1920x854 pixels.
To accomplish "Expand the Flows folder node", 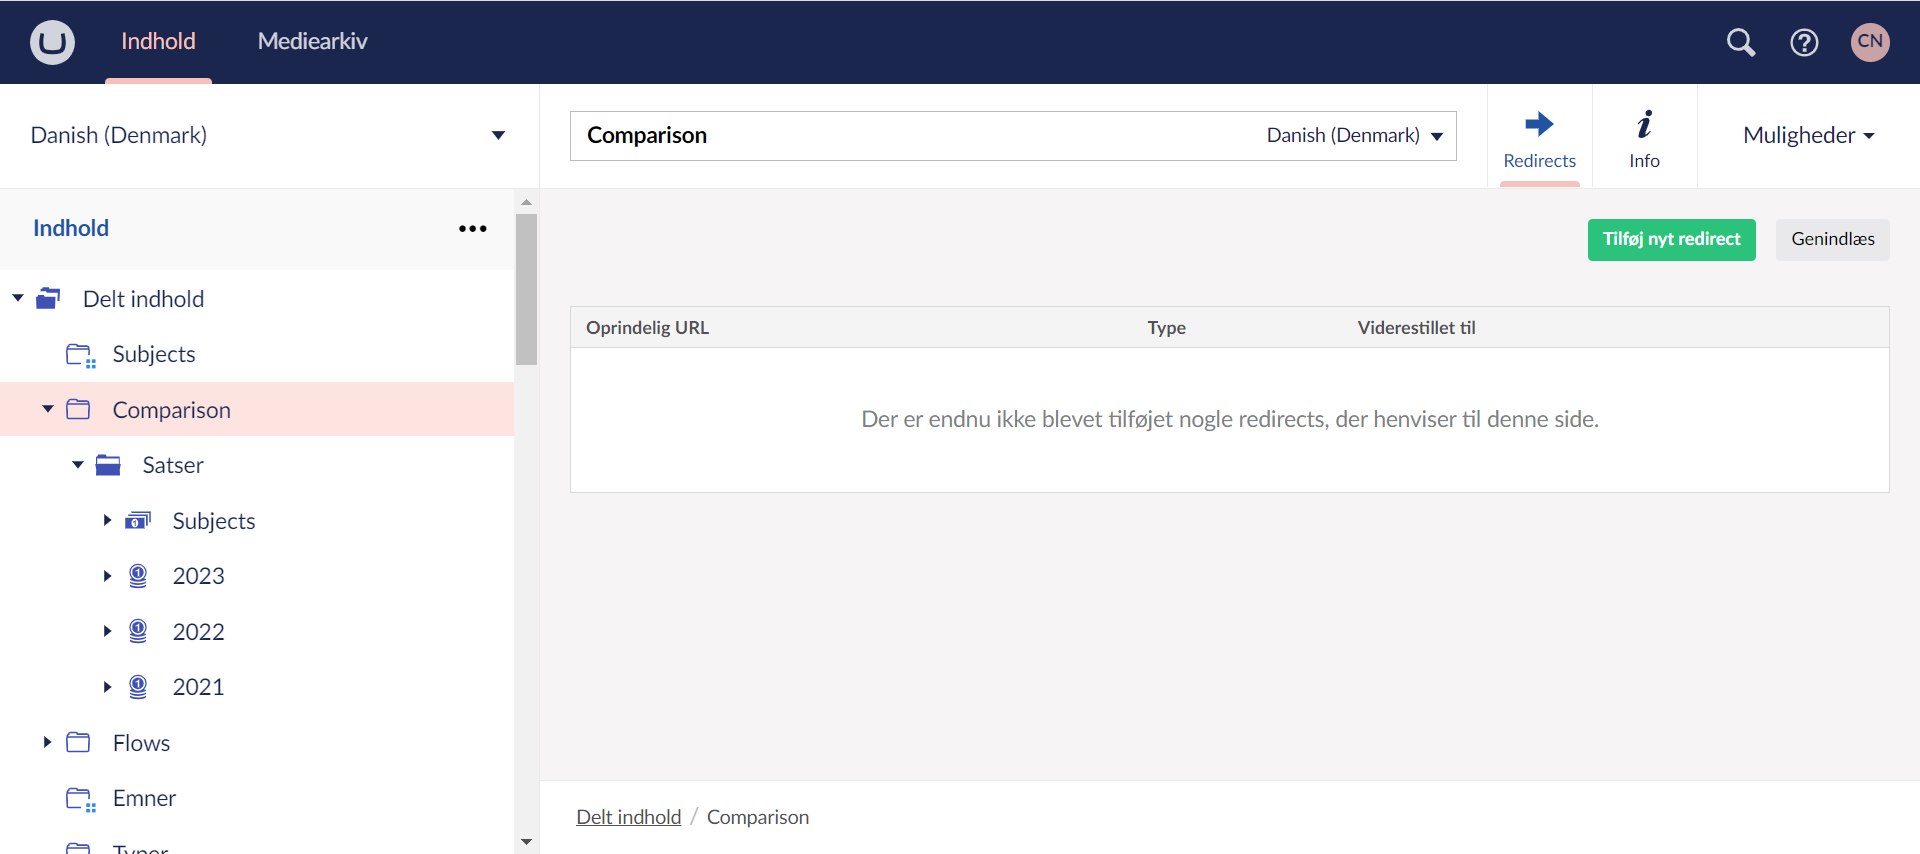I will point(47,742).
